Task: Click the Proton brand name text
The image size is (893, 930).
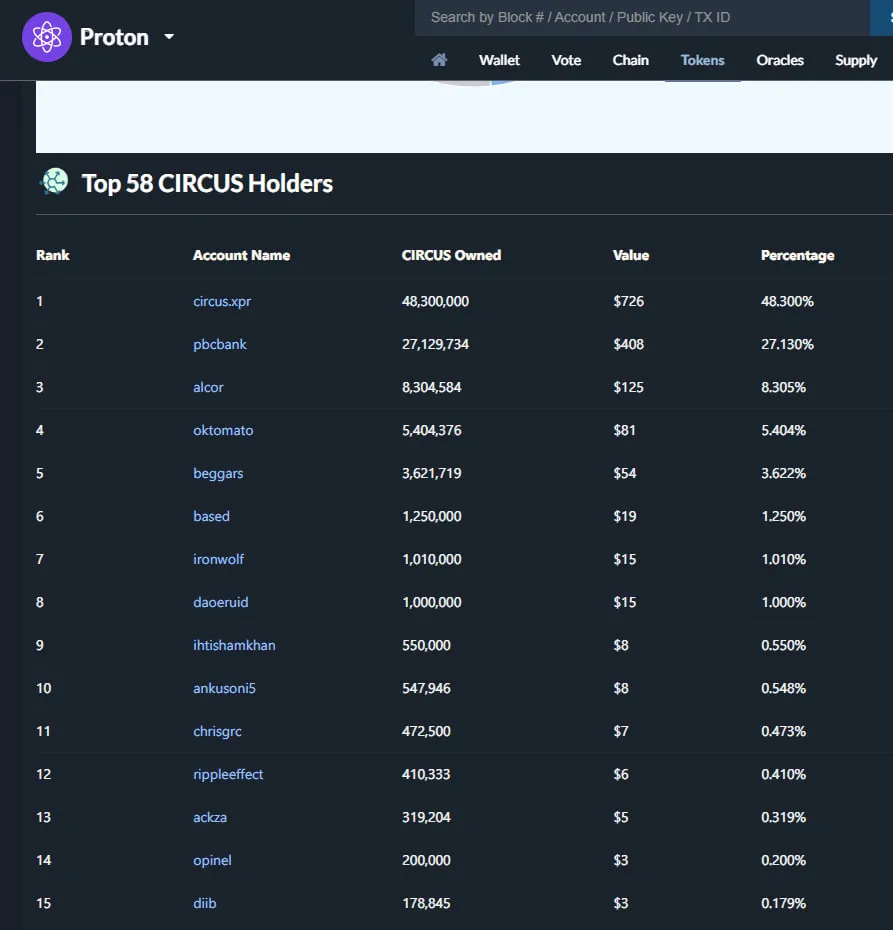Action: (x=114, y=37)
